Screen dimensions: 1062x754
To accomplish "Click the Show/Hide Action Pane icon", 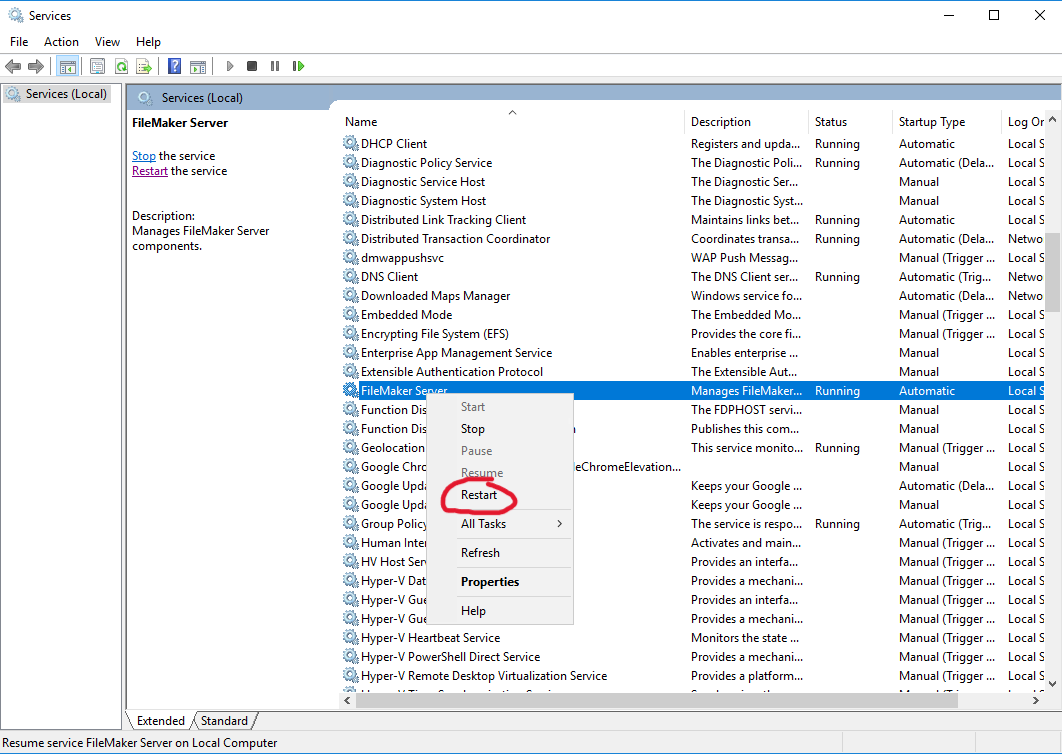I will tap(198, 66).
